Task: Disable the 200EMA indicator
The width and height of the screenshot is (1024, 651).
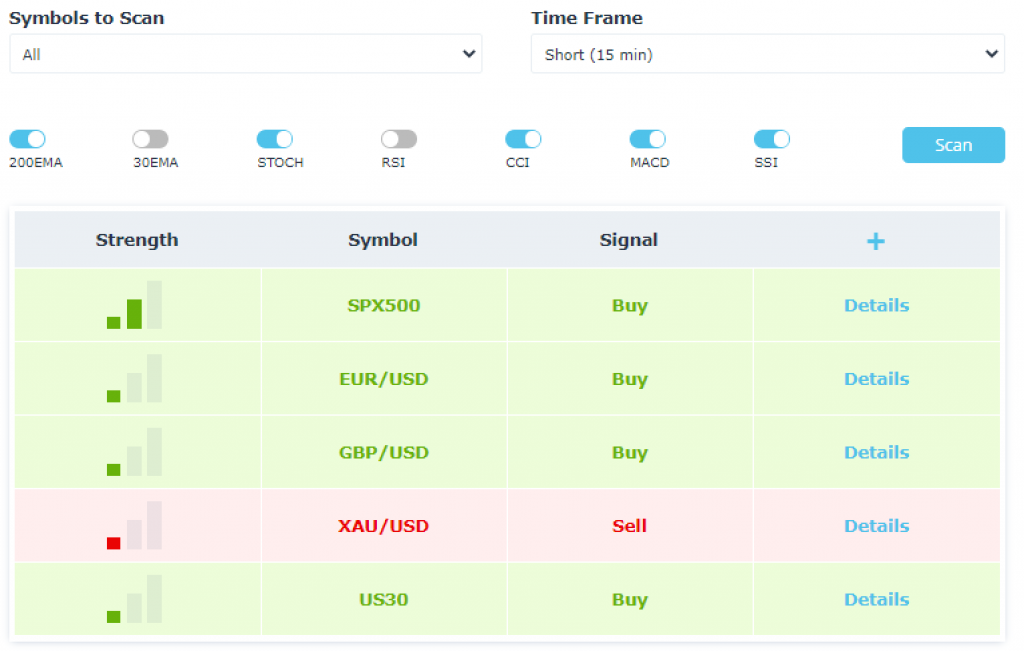Action: click(x=27, y=139)
